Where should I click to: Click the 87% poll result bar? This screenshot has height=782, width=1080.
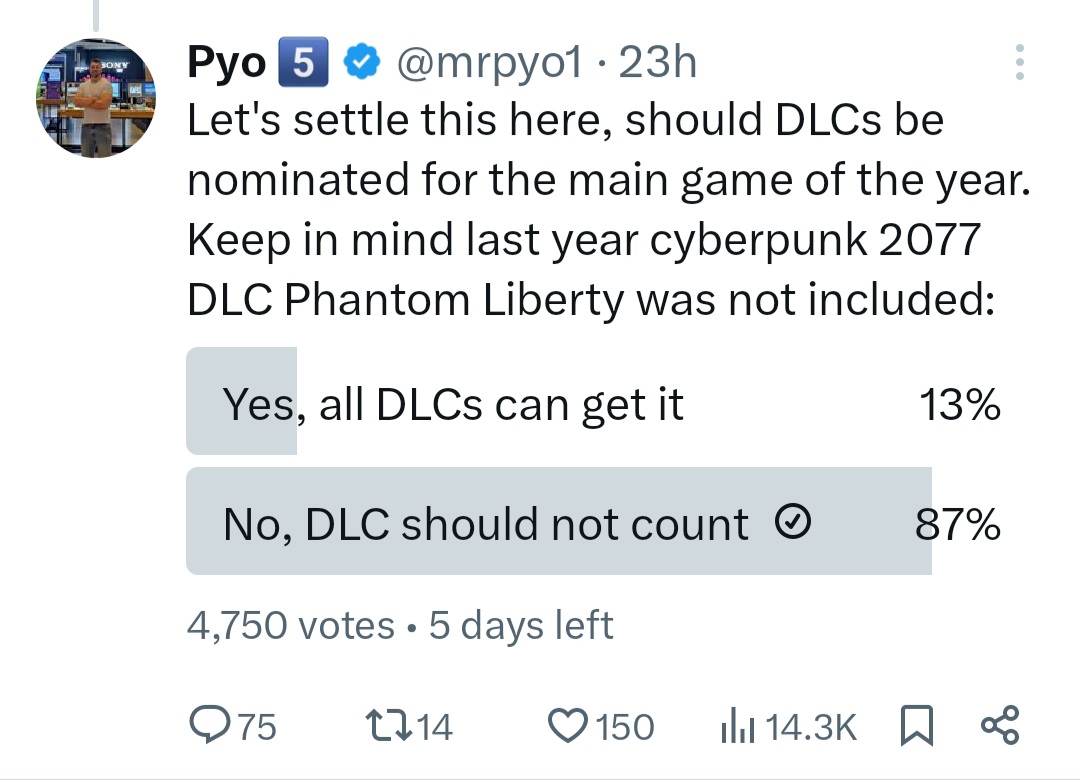click(x=559, y=521)
